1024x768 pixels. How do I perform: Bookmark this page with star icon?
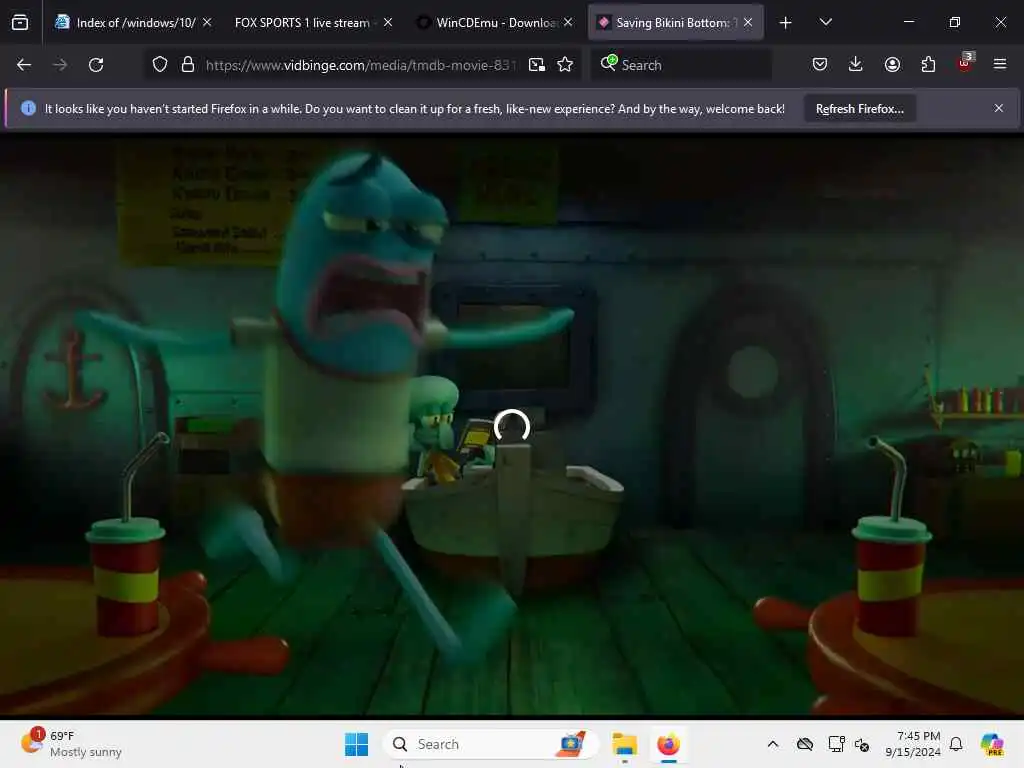(566, 64)
